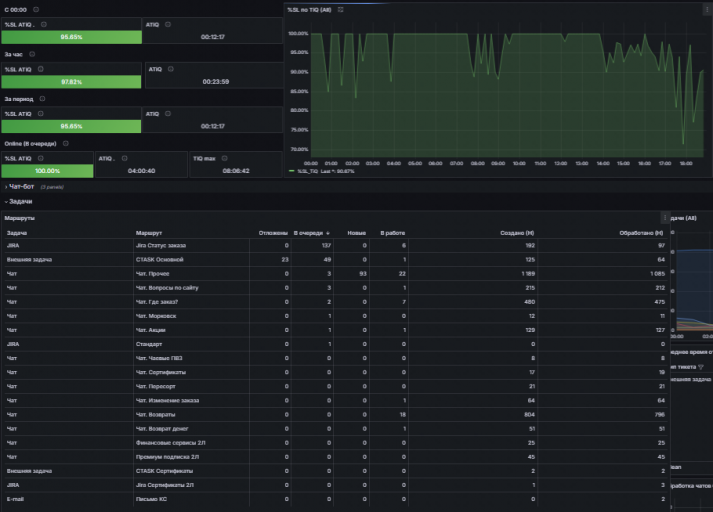The height and width of the screenshot is (512, 713).
Task: Click info icon on the TIQ max panel
Action: pos(224,158)
